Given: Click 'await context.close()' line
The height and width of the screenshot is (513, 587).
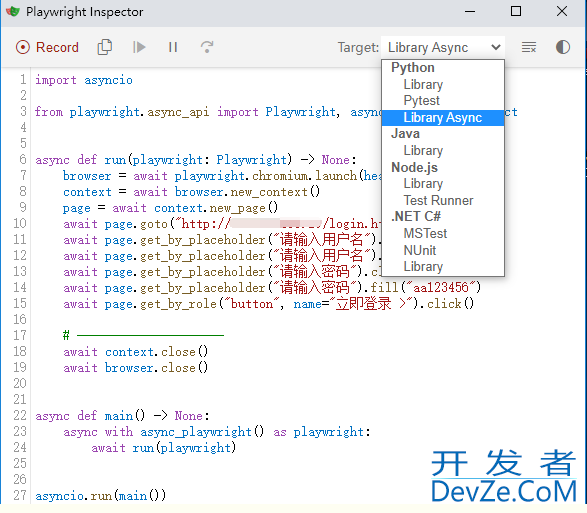Looking at the screenshot, I should point(135,352).
